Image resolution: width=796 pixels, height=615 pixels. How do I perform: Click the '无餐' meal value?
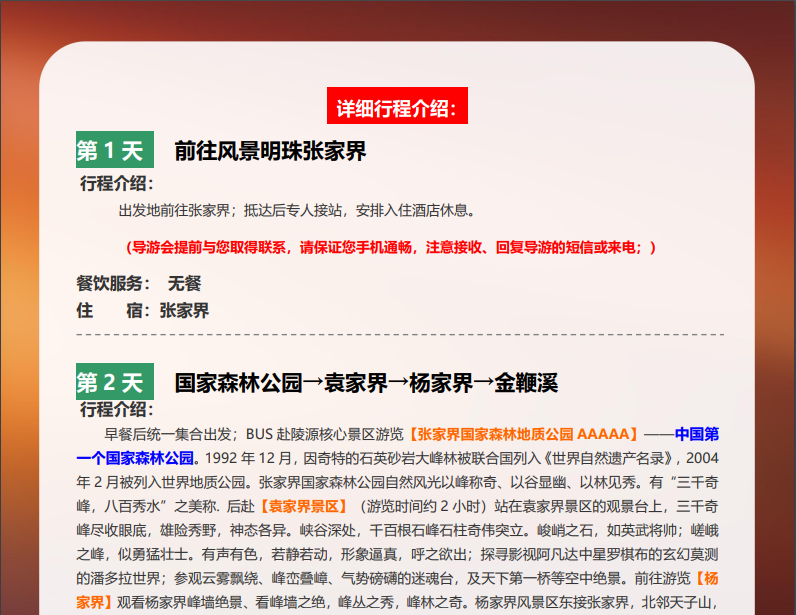[184, 283]
